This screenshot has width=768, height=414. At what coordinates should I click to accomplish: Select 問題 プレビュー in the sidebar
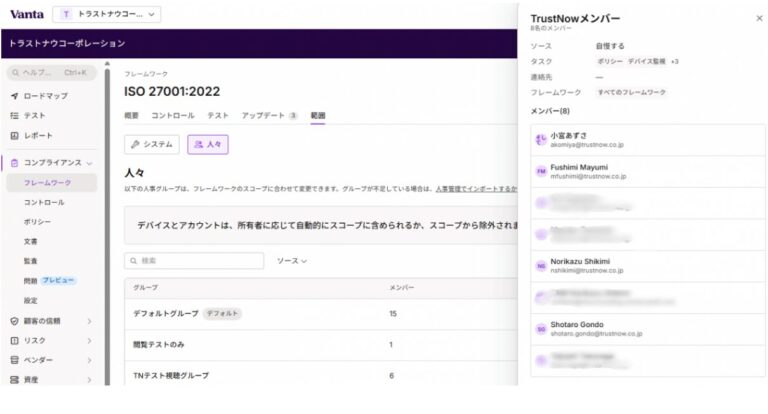point(49,281)
